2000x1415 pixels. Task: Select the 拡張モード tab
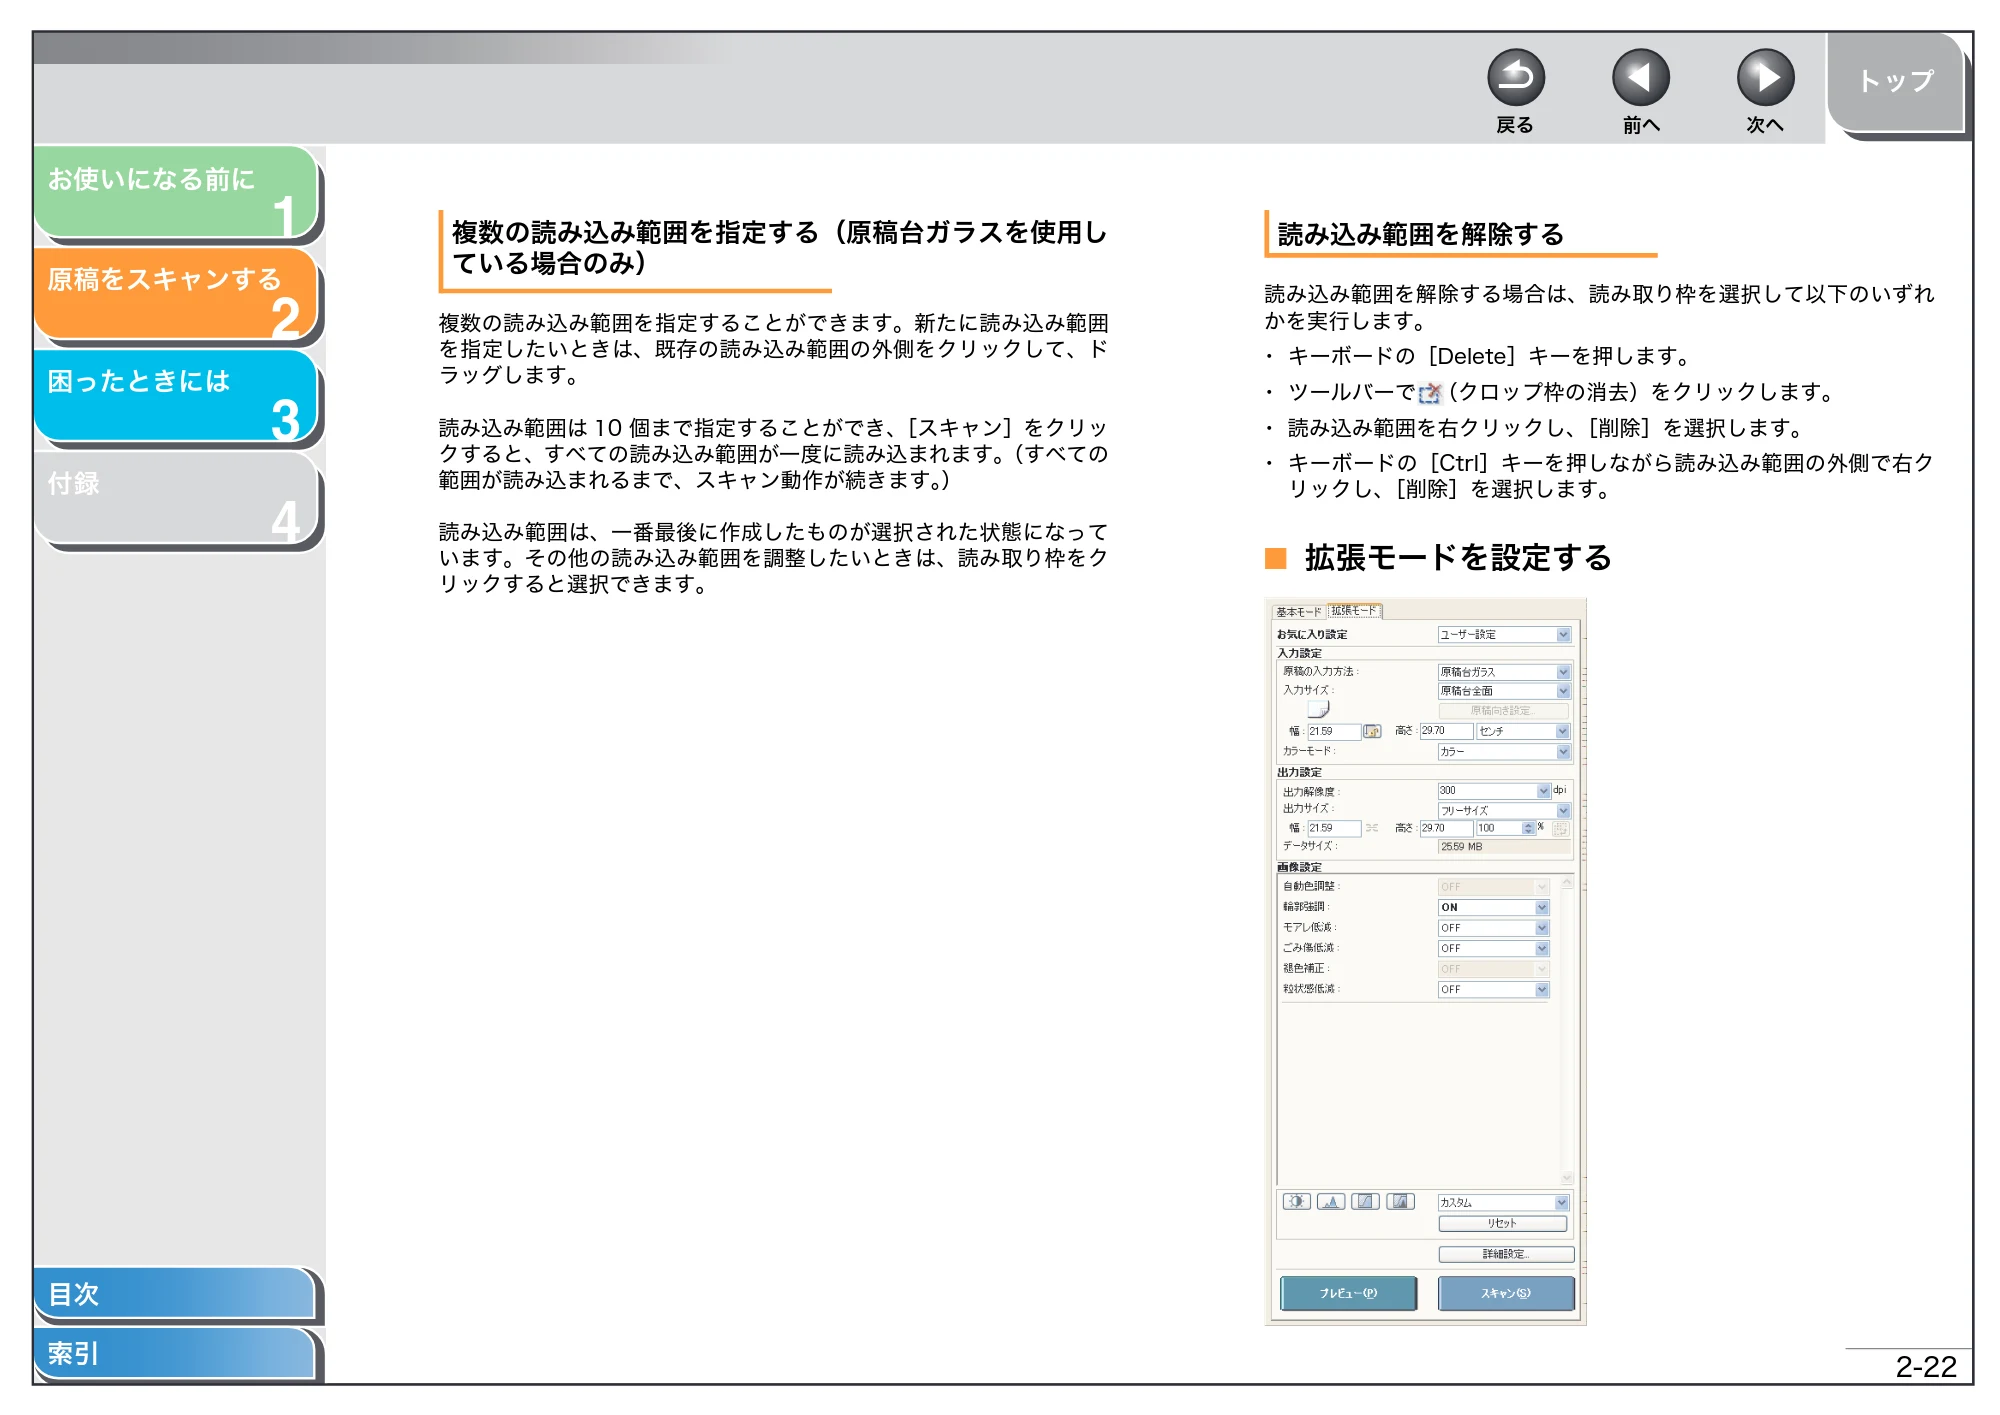point(1354,610)
